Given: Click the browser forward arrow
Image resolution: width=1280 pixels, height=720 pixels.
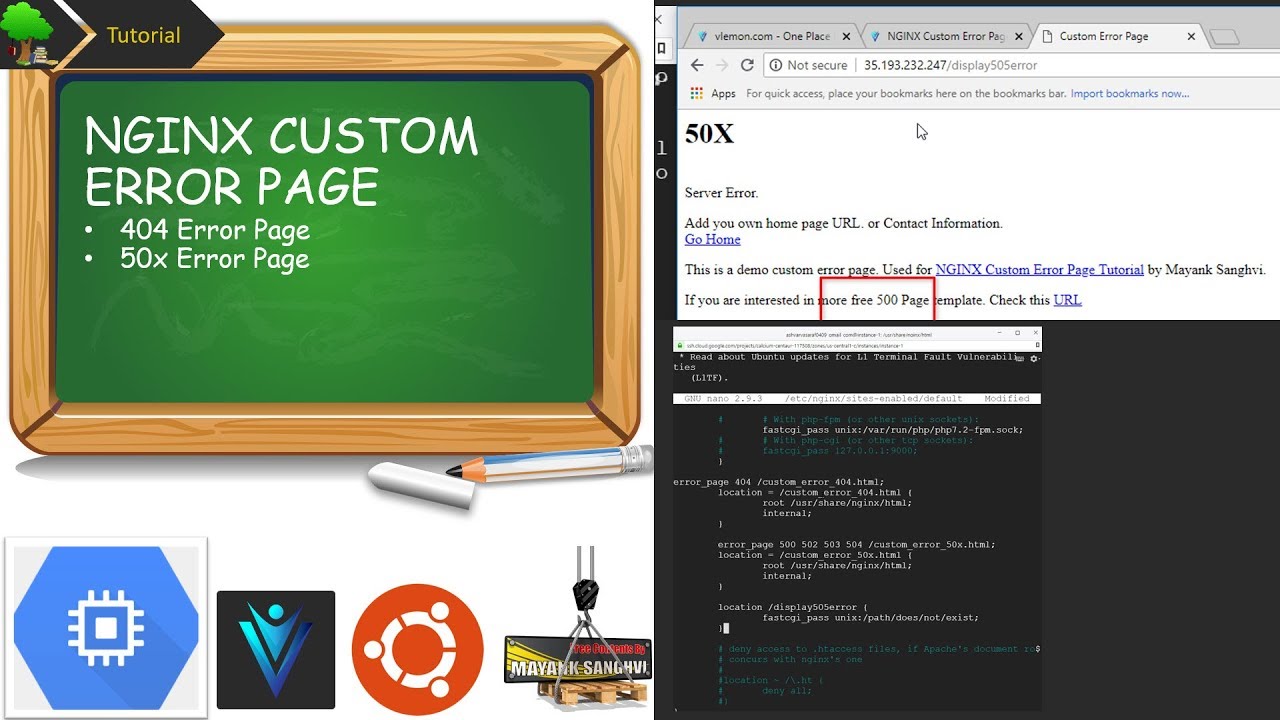Looking at the screenshot, I should point(722,65).
